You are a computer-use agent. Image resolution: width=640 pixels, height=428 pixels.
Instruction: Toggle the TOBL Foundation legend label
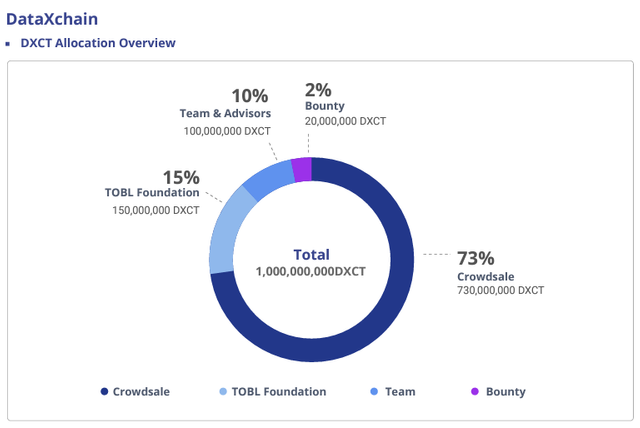pos(279,392)
